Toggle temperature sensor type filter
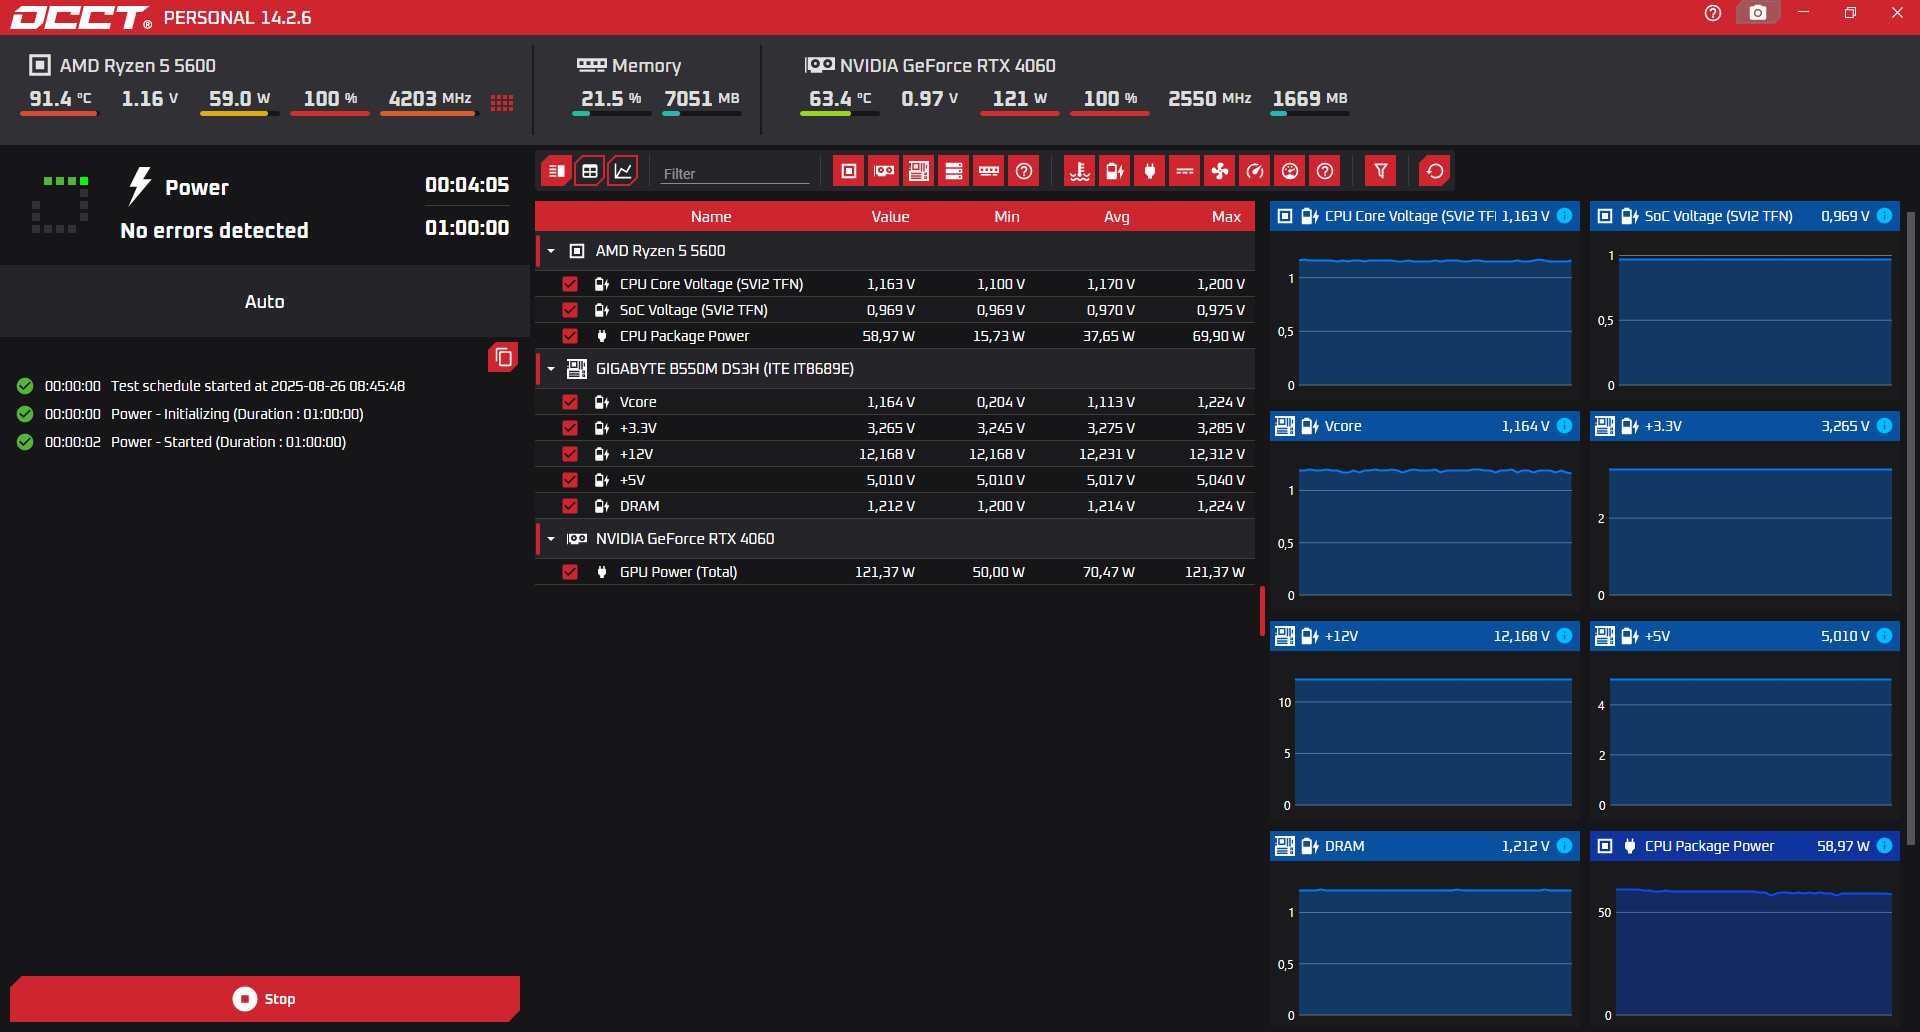Viewport: 1920px width, 1032px height. point(1080,171)
